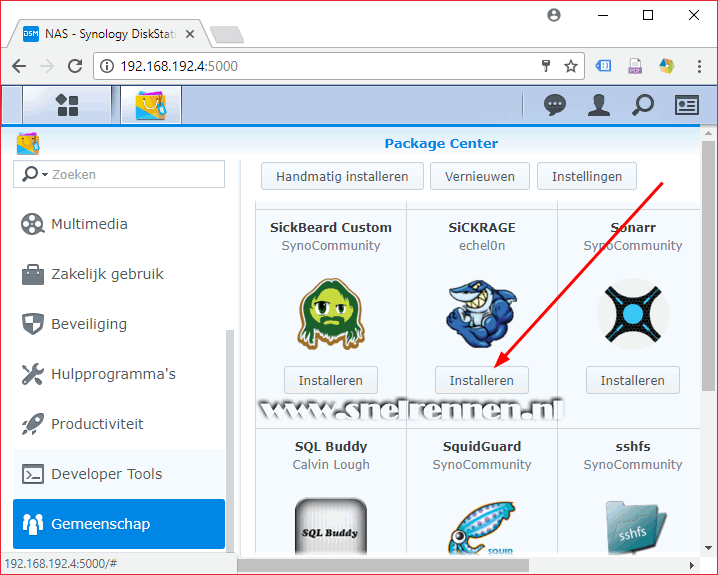Reload the page in the browser

pyautogui.click(x=75, y=66)
